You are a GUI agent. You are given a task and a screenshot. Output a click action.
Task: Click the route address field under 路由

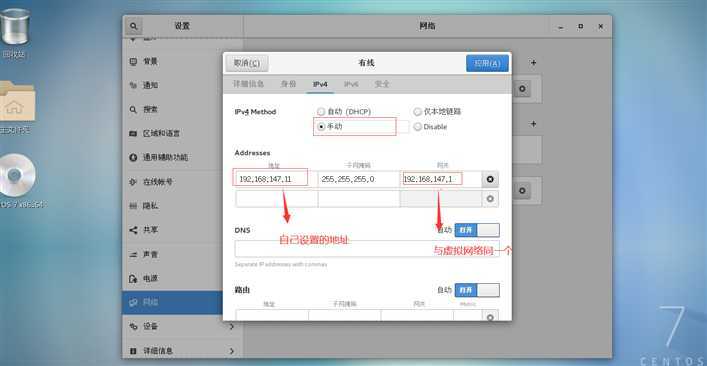click(272, 316)
